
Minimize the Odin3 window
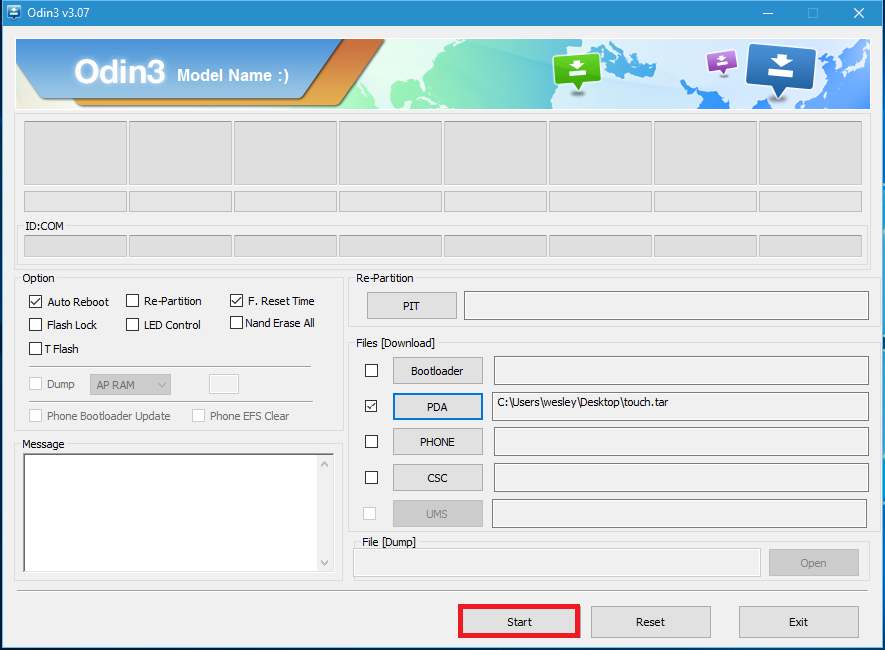pos(768,12)
